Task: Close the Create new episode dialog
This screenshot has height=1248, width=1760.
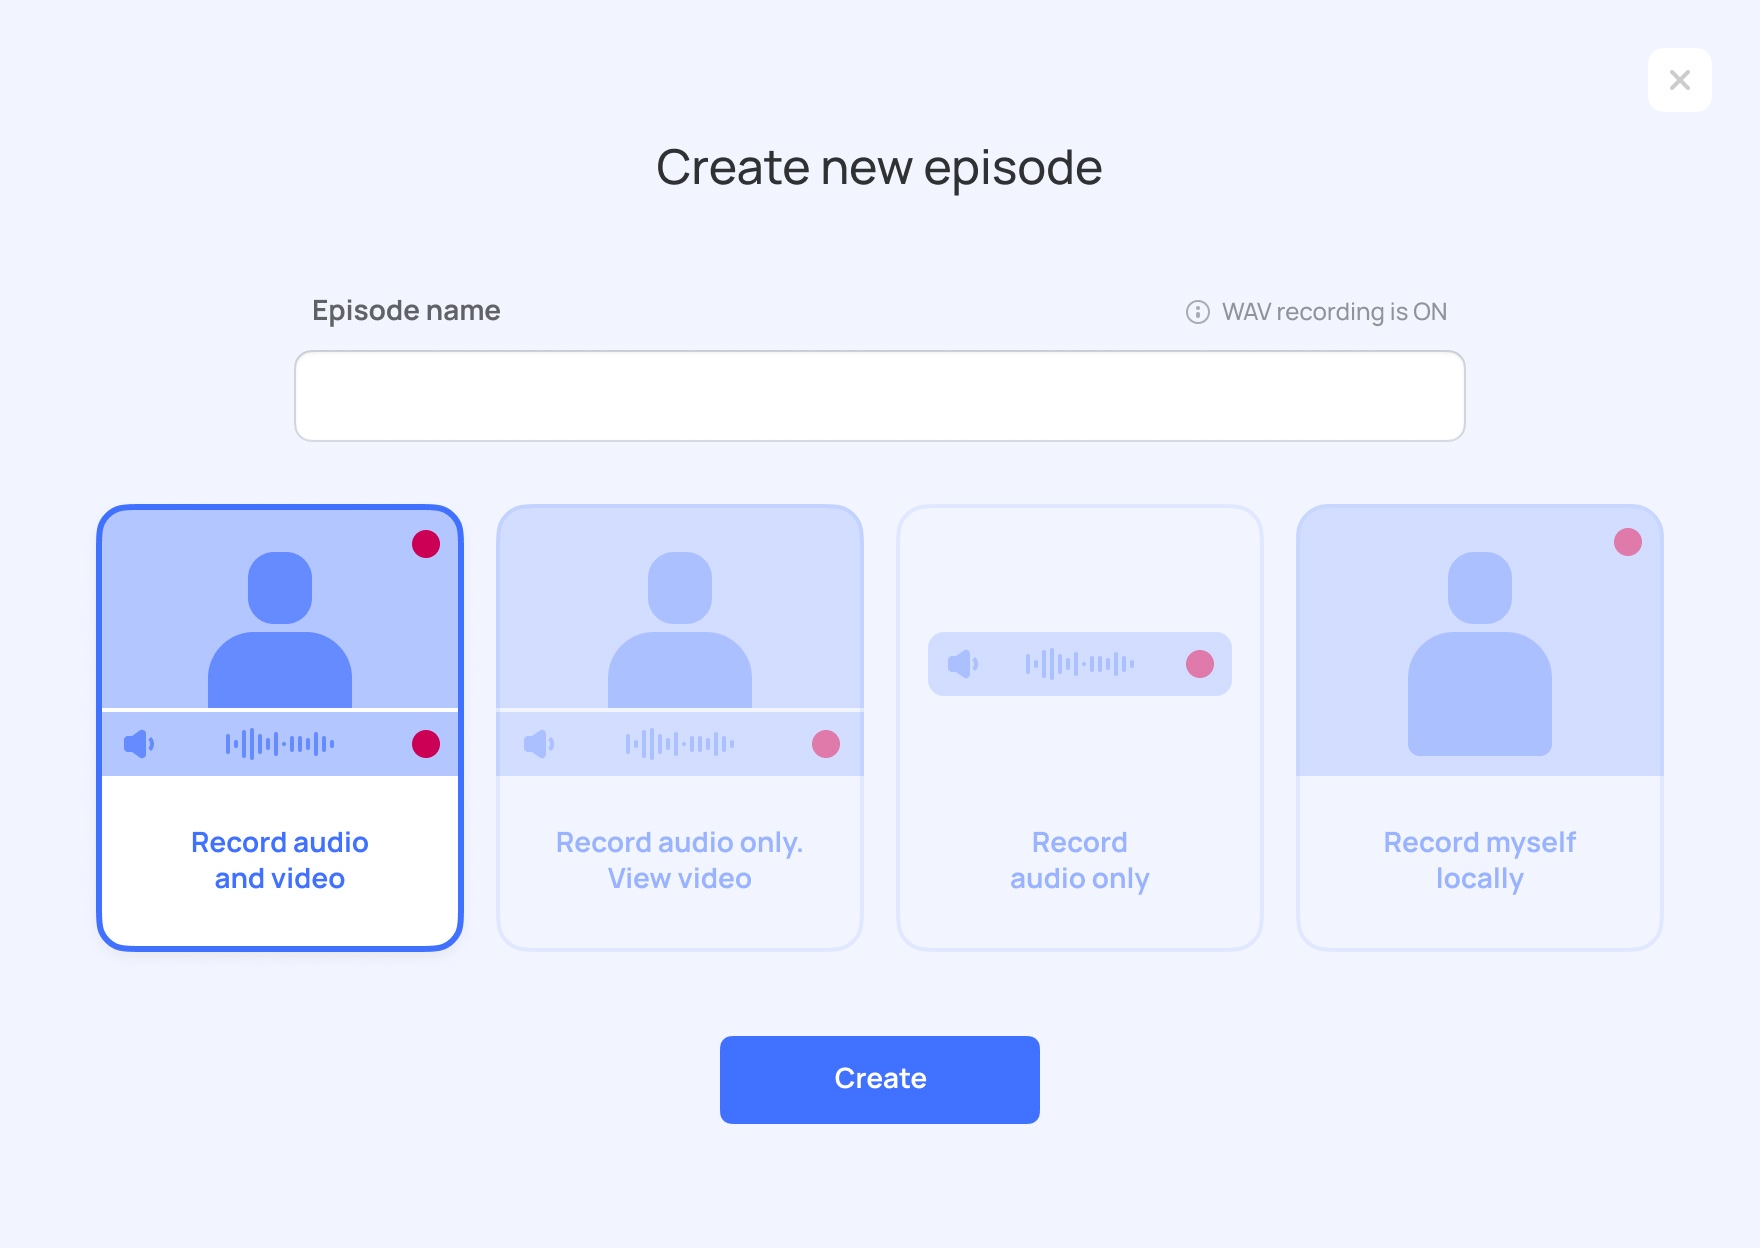Action: pyautogui.click(x=1680, y=80)
